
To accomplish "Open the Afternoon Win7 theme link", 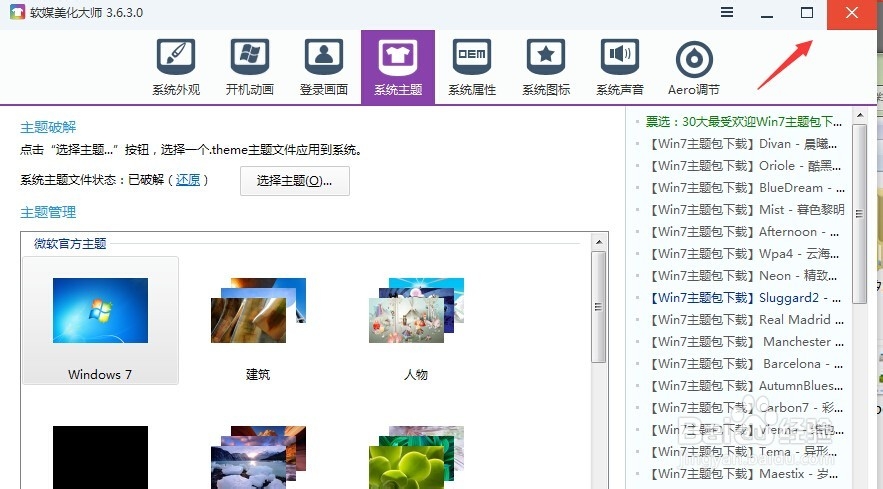I will click(743, 232).
